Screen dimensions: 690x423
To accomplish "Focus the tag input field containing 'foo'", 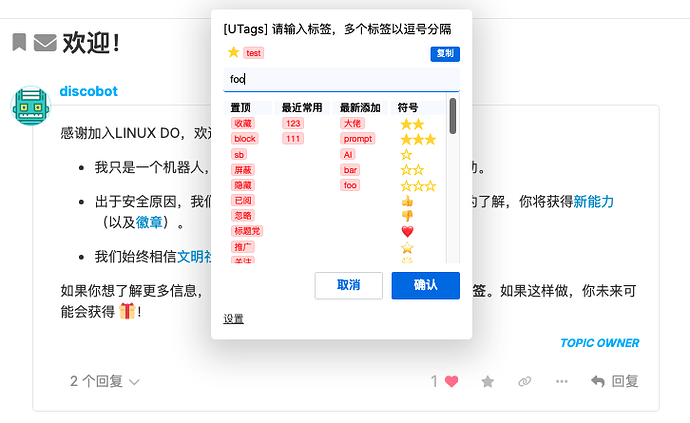I will pyautogui.click(x=341, y=79).
